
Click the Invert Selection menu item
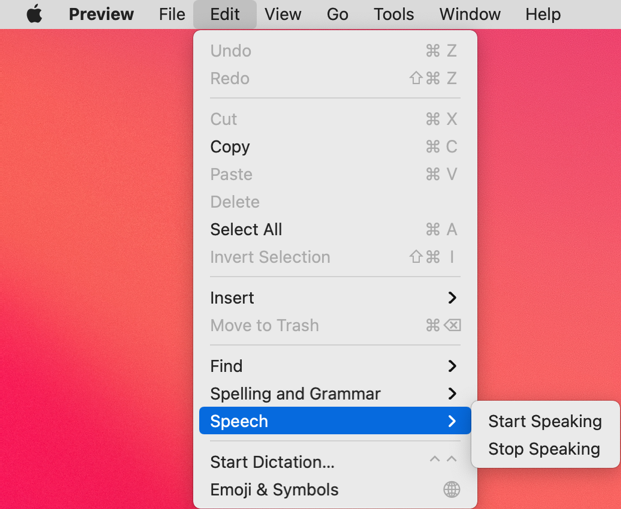(x=335, y=257)
